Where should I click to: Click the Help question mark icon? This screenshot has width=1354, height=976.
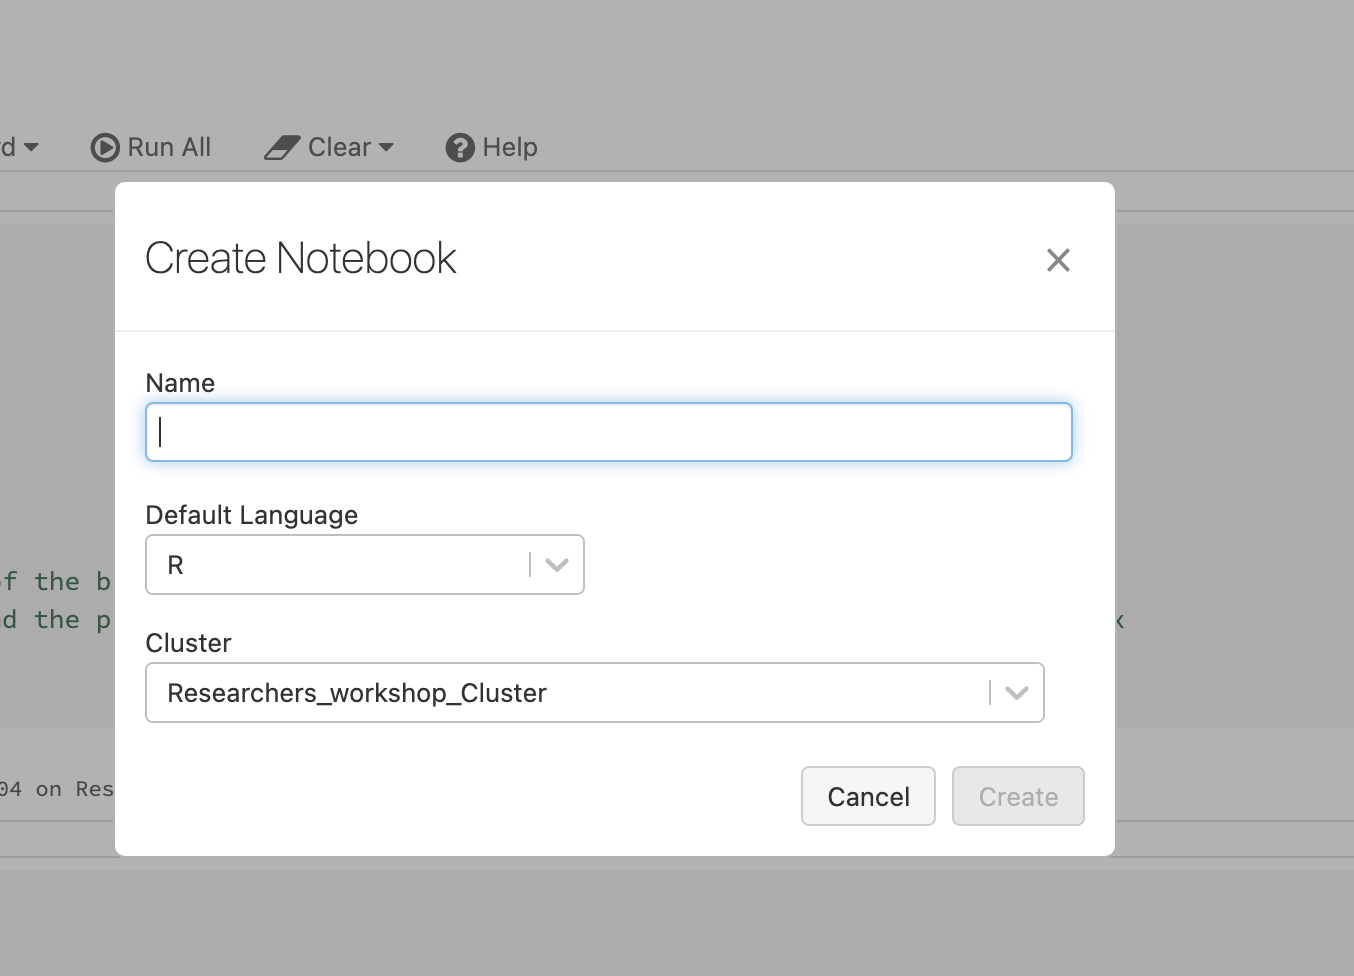tap(459, 148)
